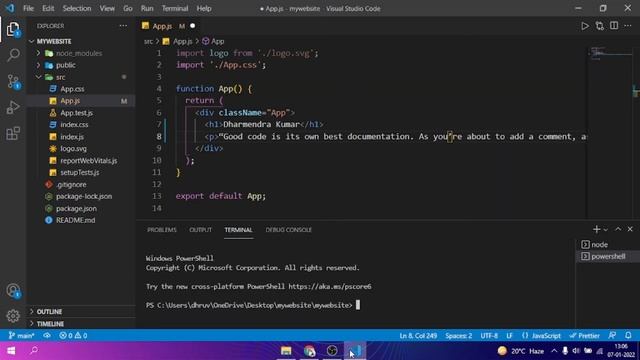Create a new terminal with plus icon
640x360 pixels.
click(596, 229)
